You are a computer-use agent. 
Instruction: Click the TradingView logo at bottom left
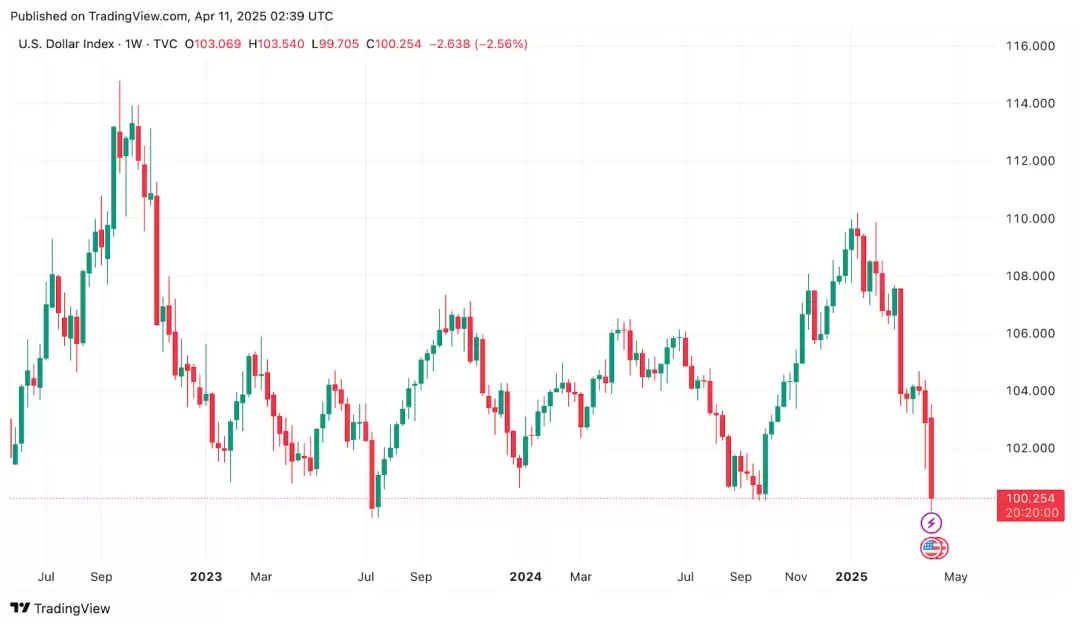[x=60, y=608]
